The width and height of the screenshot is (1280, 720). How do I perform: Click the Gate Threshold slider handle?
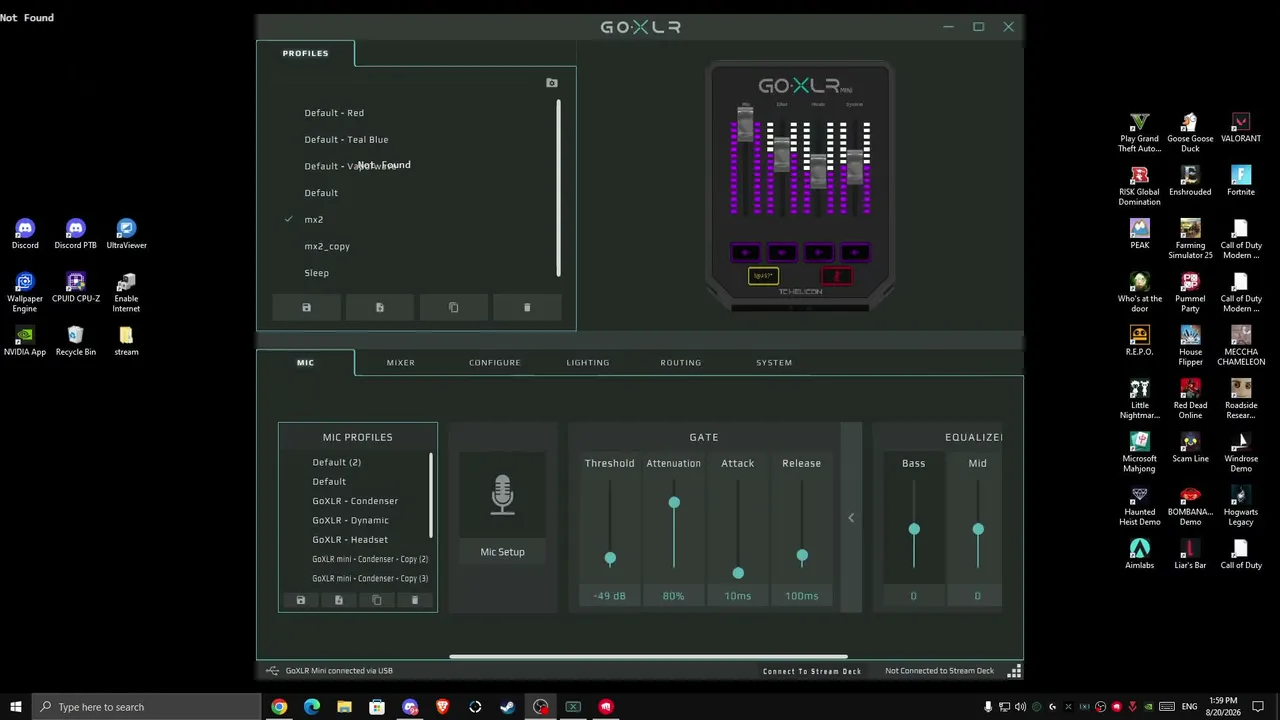(x=610, y=559)
